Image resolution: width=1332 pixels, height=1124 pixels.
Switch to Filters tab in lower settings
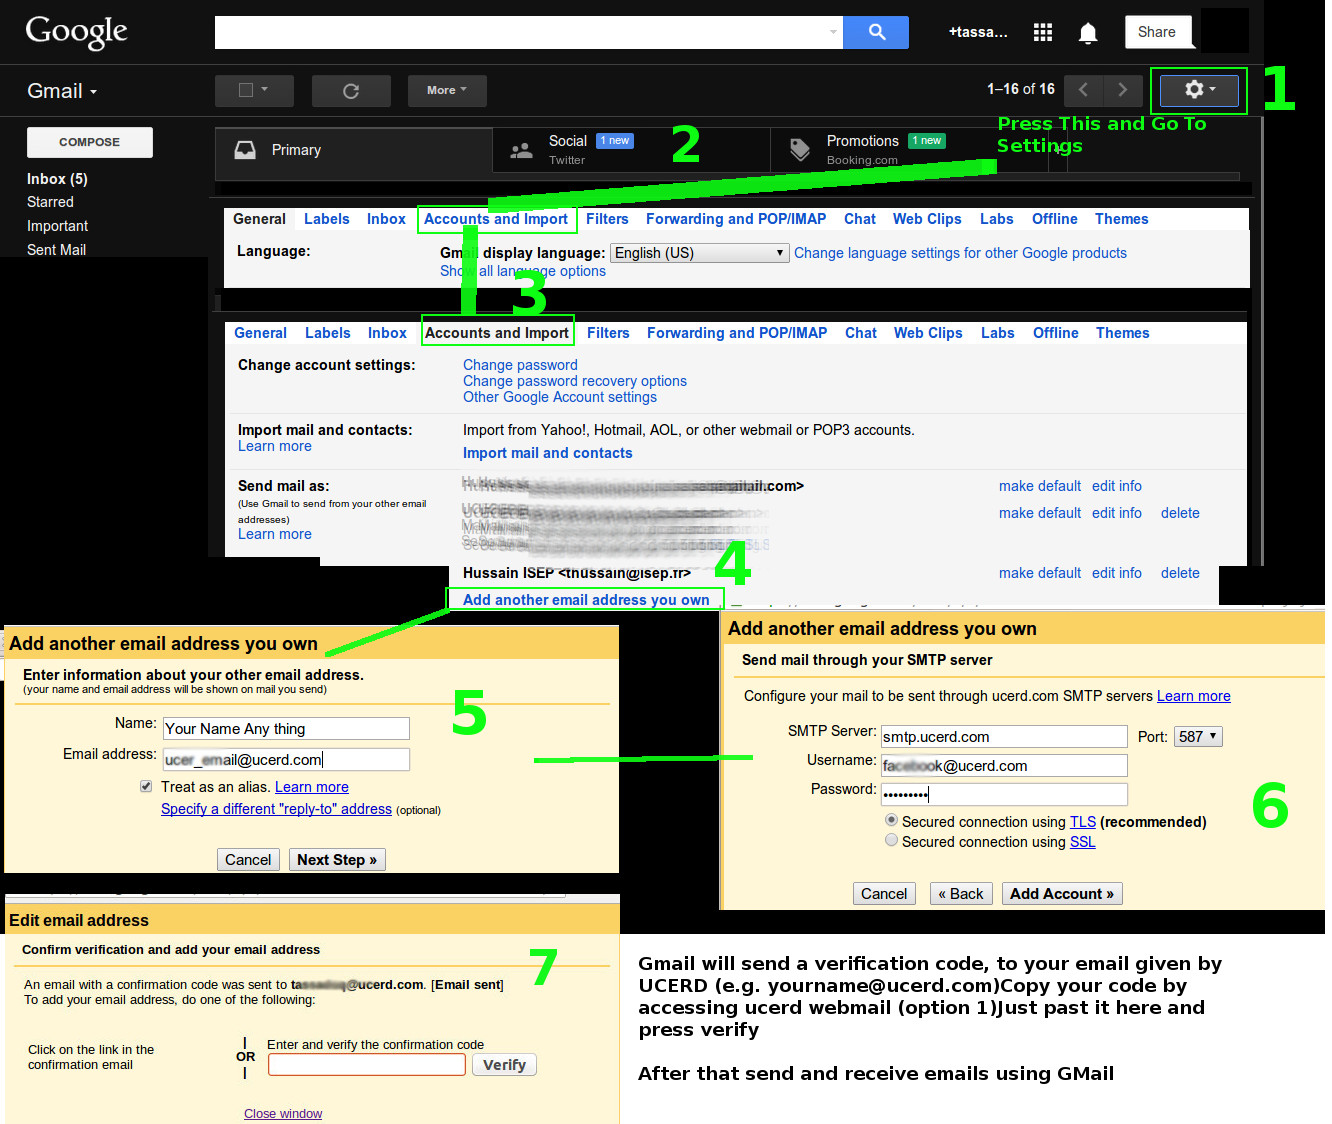click(608, 333)
